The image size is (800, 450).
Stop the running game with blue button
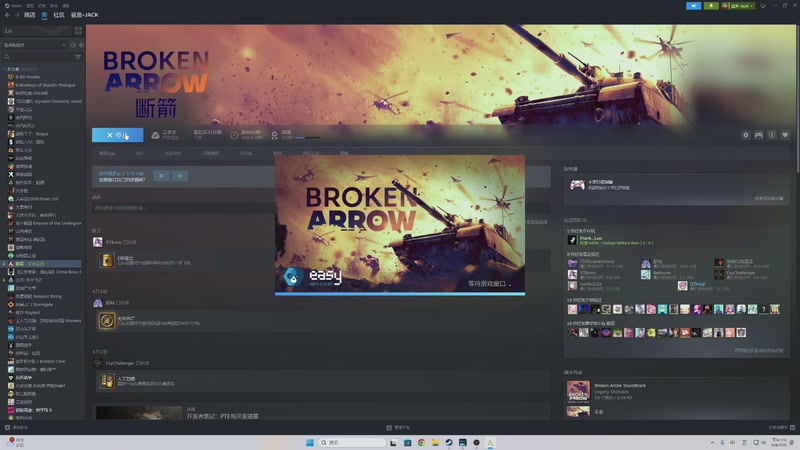(117, 135)
